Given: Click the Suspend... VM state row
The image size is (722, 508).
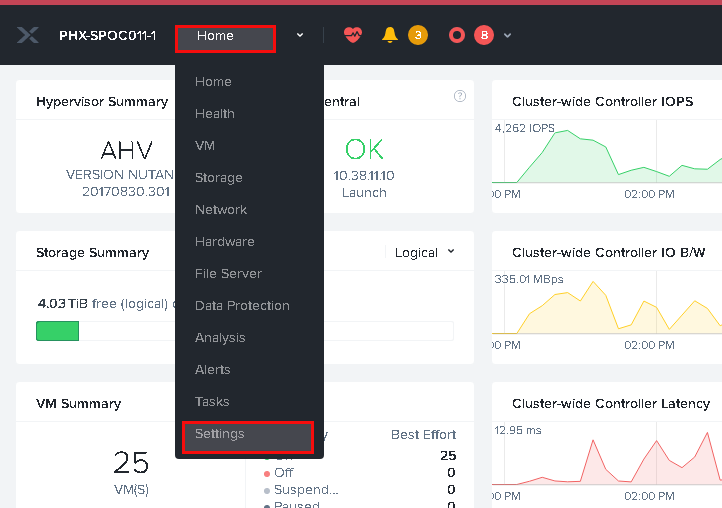Looking at the screenshot, I should (x=360, y=490).
